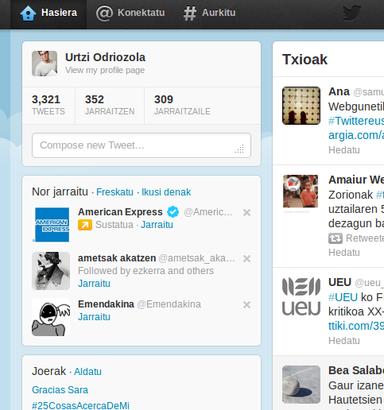Dismiss ametsak akatzen suggestion
384x410 pixels.
tap(247, 259)
